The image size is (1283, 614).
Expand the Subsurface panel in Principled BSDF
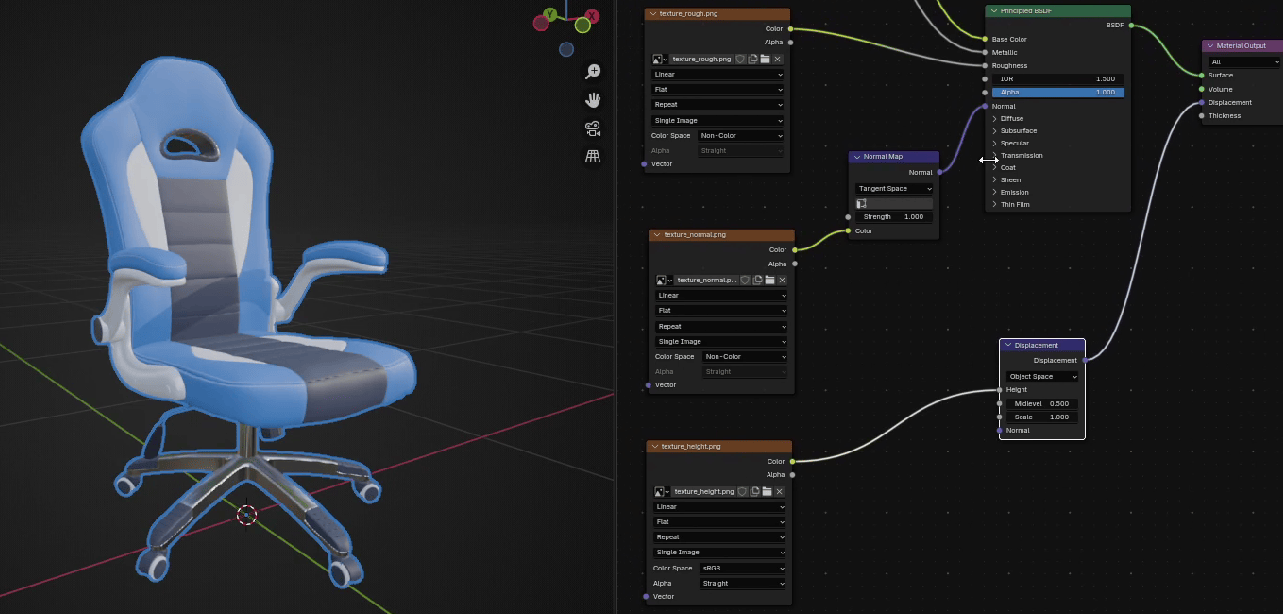995,131
